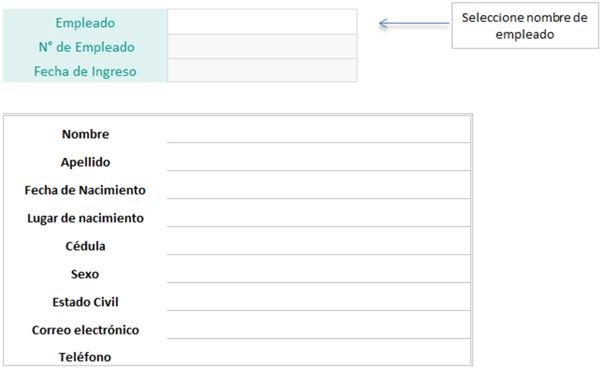This screenshot has width=607, height=384.
Task: Click the 'Seleccione nombre de empleado' note box
Action: (525, 26)
